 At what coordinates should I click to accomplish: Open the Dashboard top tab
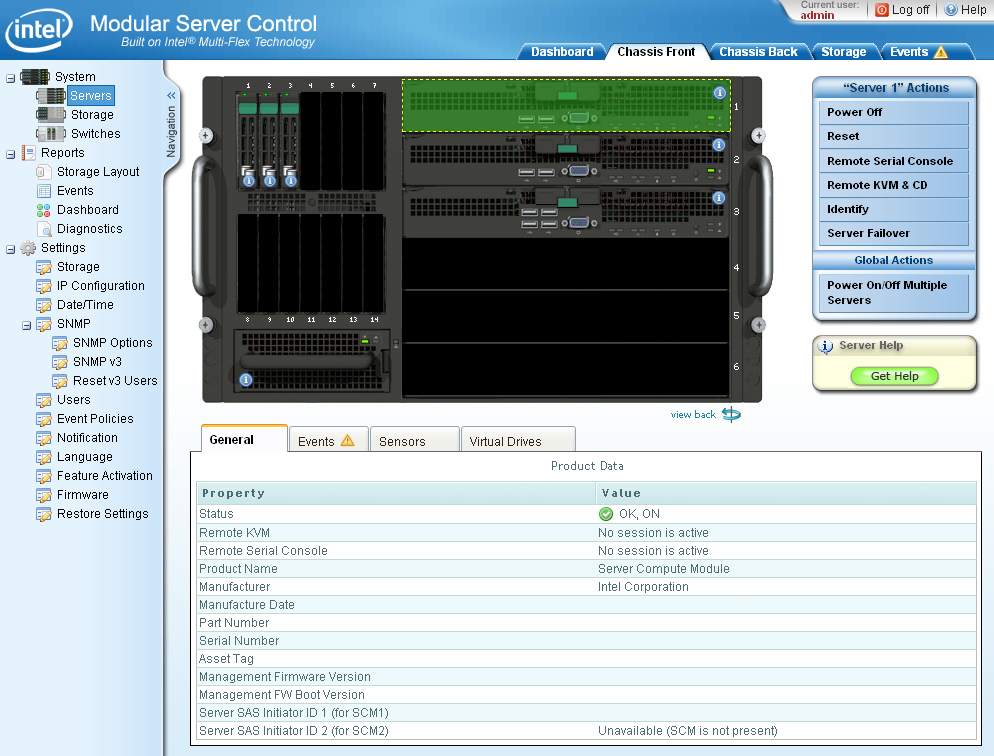pyautogui.click(x=562, y=52)
